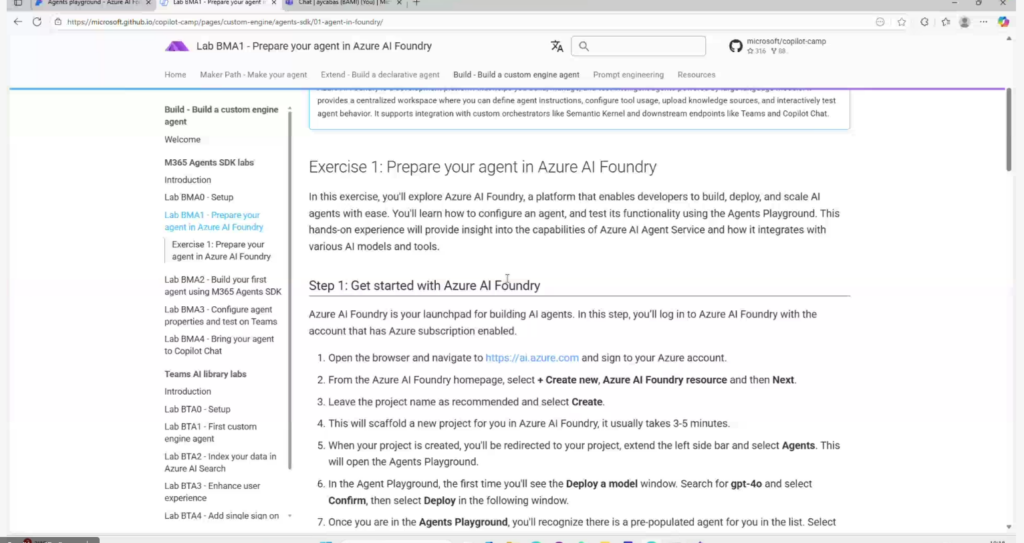Reload the current browser page
This screenshot has height=543, width=1024.
coord(37,22)
